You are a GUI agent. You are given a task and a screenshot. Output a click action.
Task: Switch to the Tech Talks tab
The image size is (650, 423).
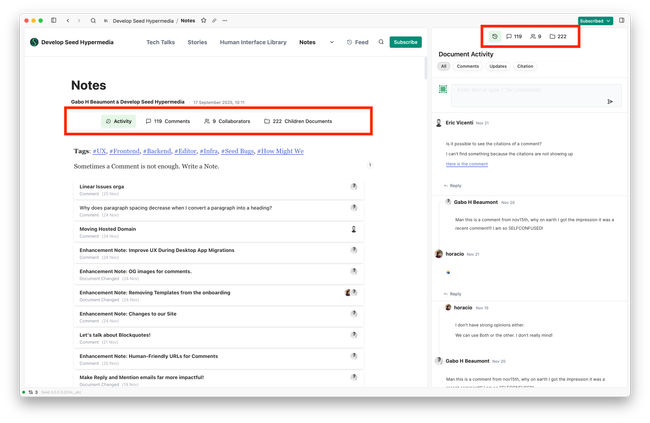click(161, 42)
